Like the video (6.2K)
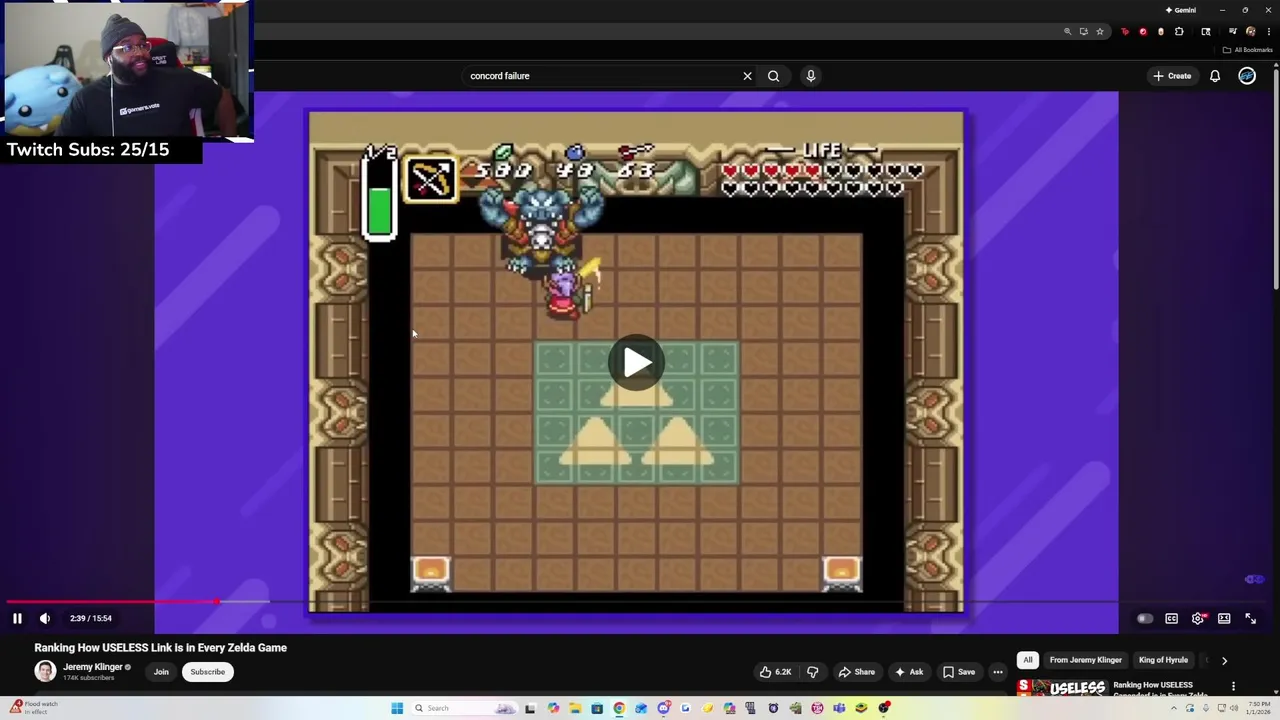 point(776,672)
